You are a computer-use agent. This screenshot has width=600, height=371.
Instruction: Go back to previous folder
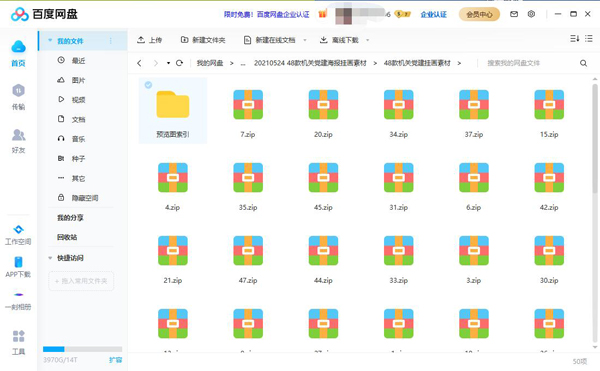[x=139, y=63]
